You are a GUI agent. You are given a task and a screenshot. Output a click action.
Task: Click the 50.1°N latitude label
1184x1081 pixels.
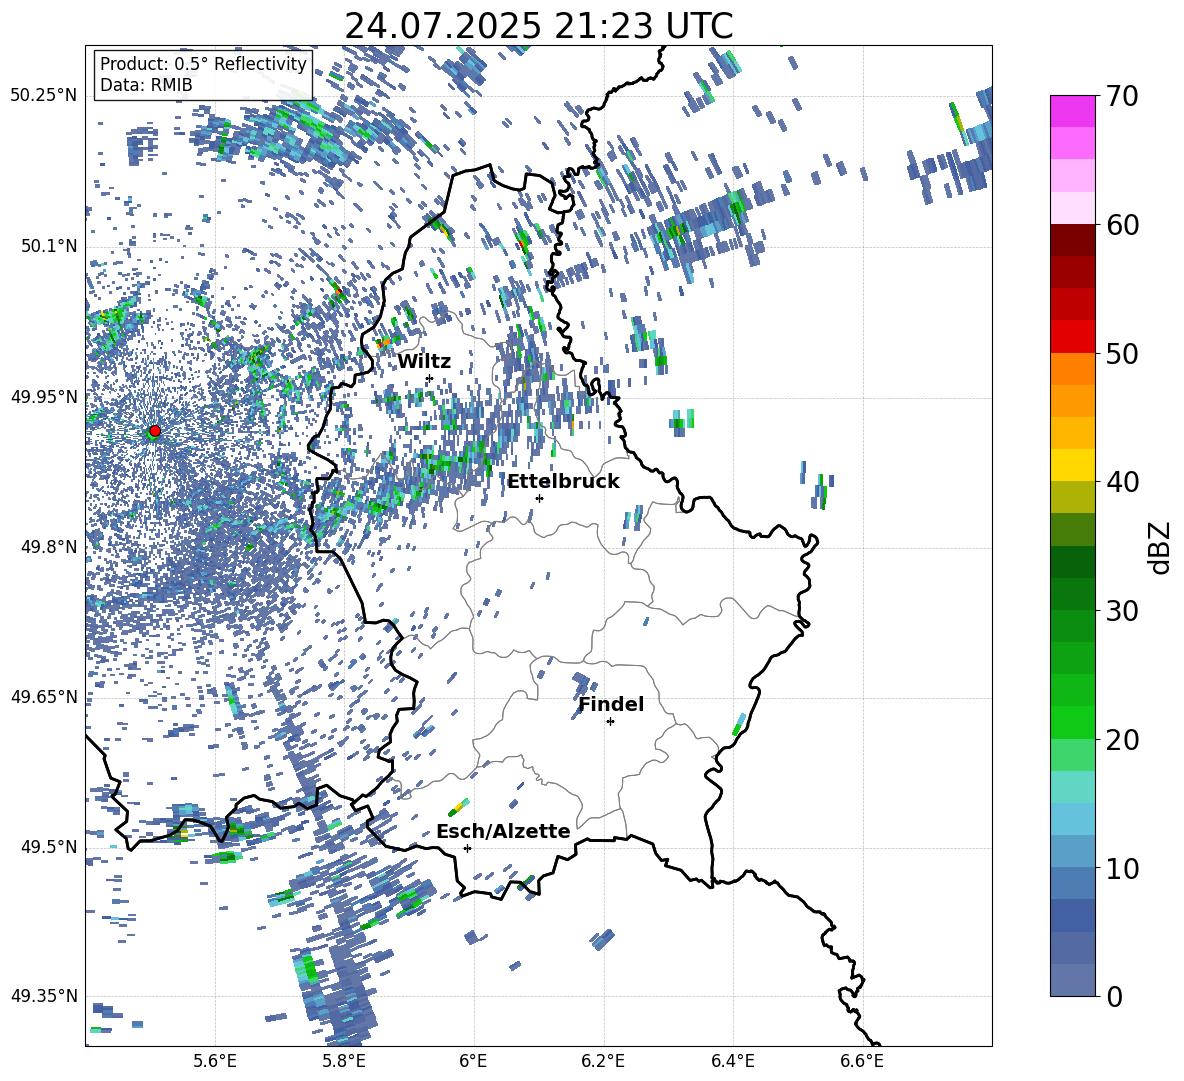tap(50, 246)
